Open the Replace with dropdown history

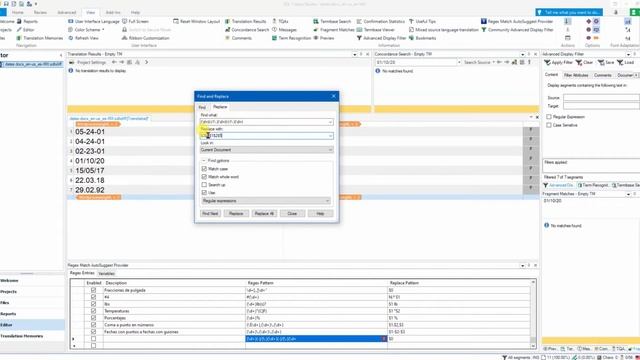330,136
